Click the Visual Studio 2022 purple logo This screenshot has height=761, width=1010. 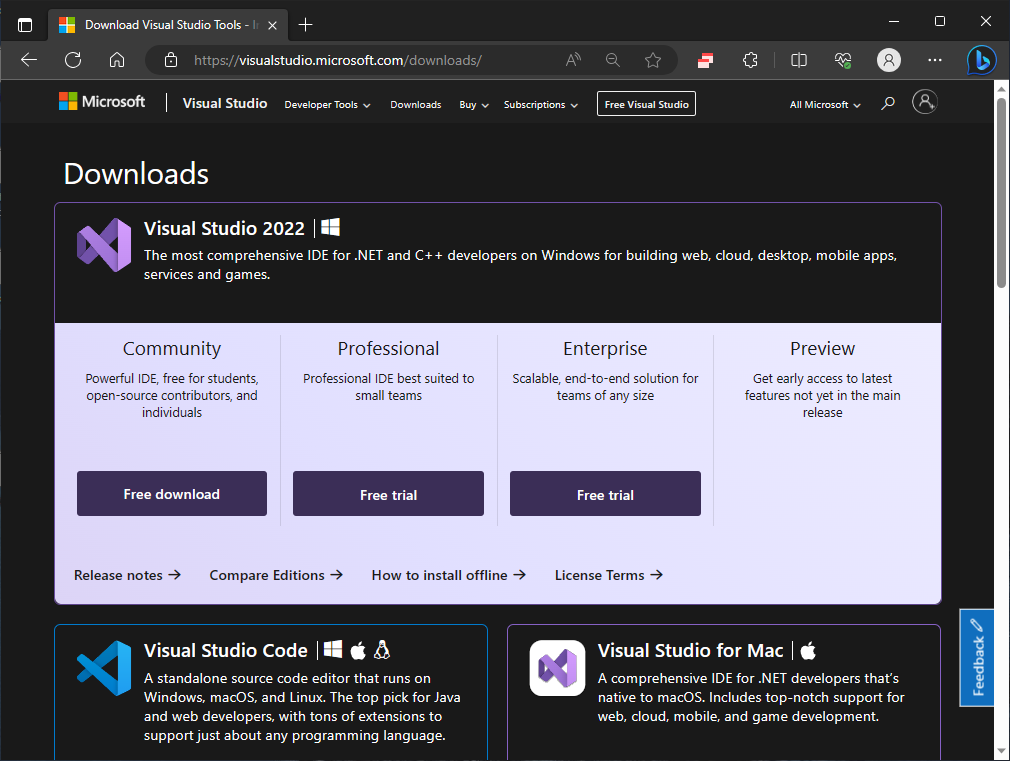pyautogui.click(x=104, y=245)
